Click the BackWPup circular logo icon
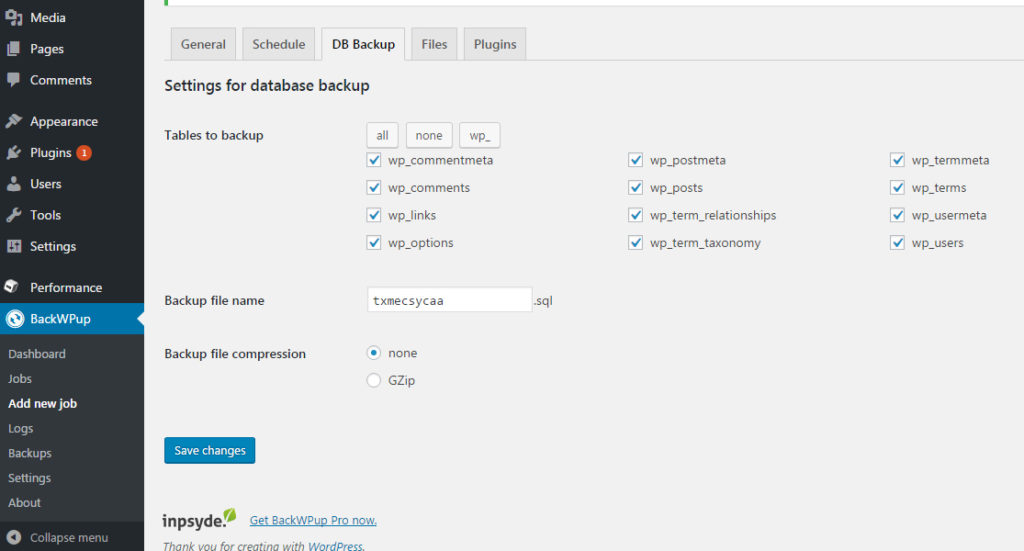Image resolution: width=1024 pixels, height=551 pixels. pos(15,319)
